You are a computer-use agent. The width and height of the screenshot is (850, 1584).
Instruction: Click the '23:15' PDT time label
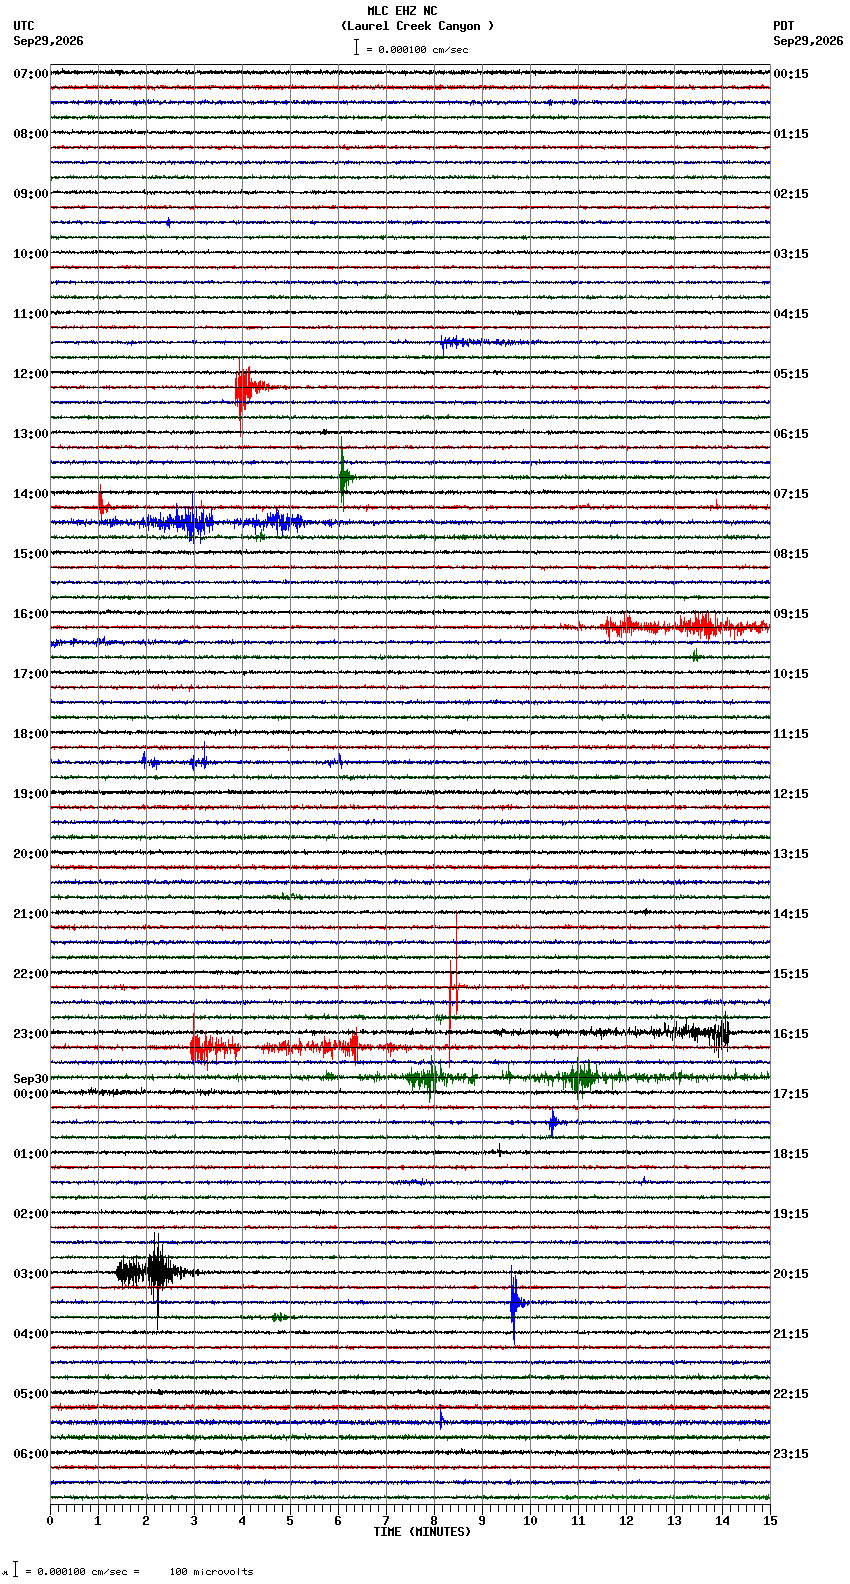pyautogui.click(x=791, y=1454)
